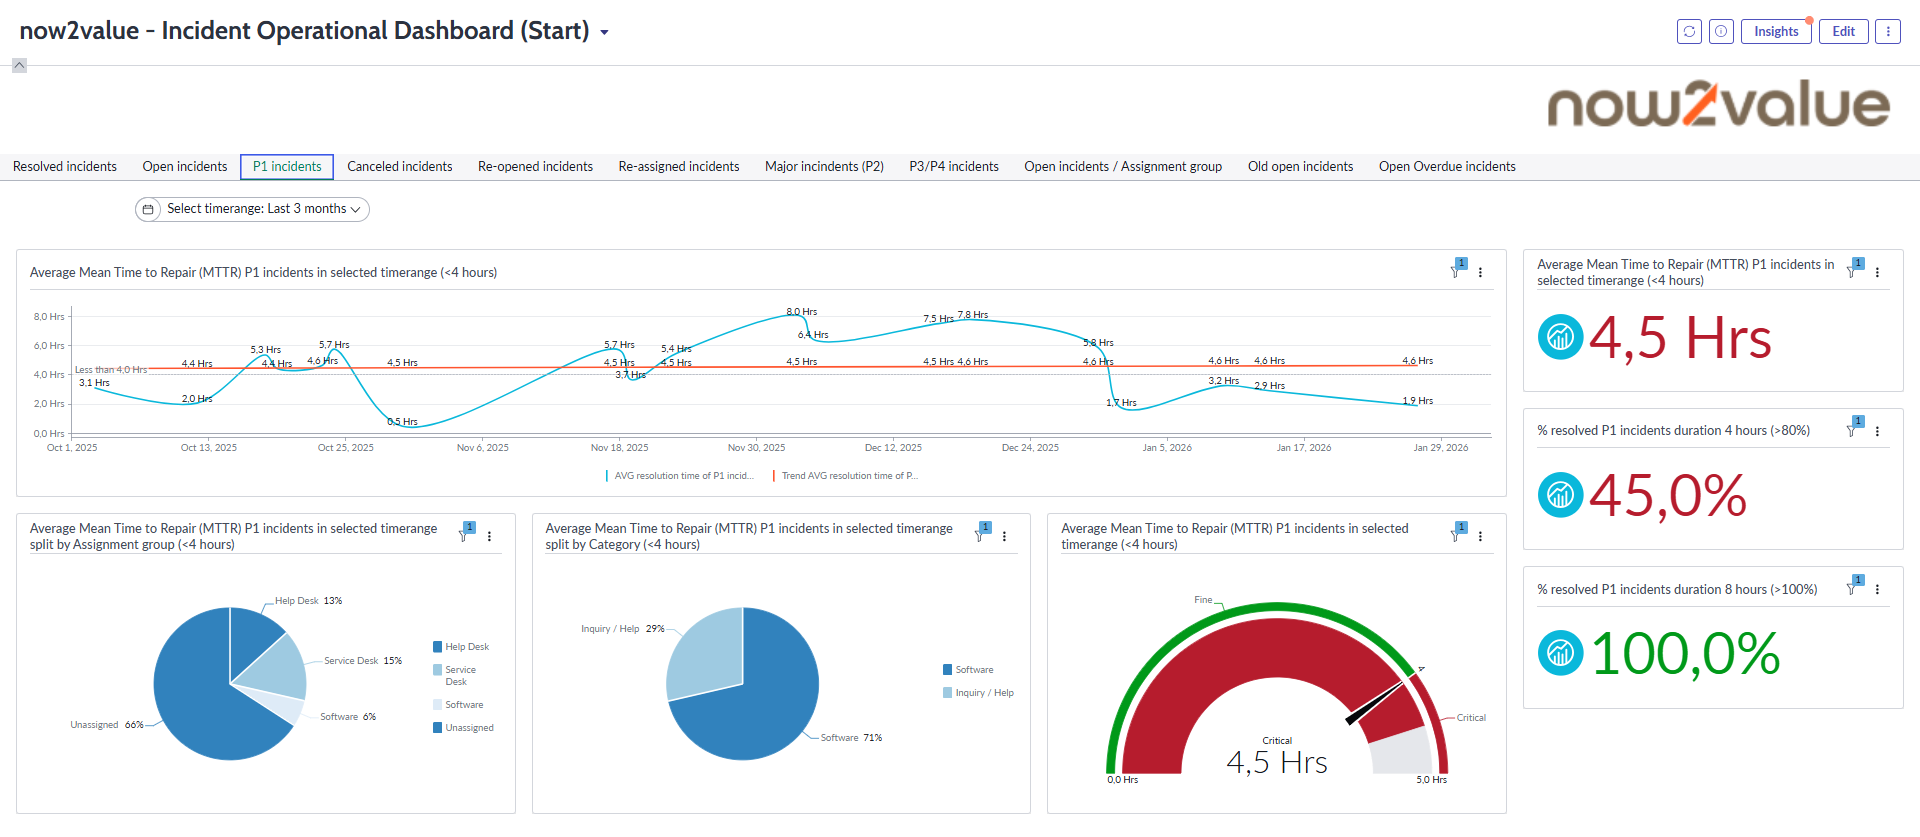The image size is (1920, 837).
Task: Open the dashboard more options menu
Action: click(1888, 31)
